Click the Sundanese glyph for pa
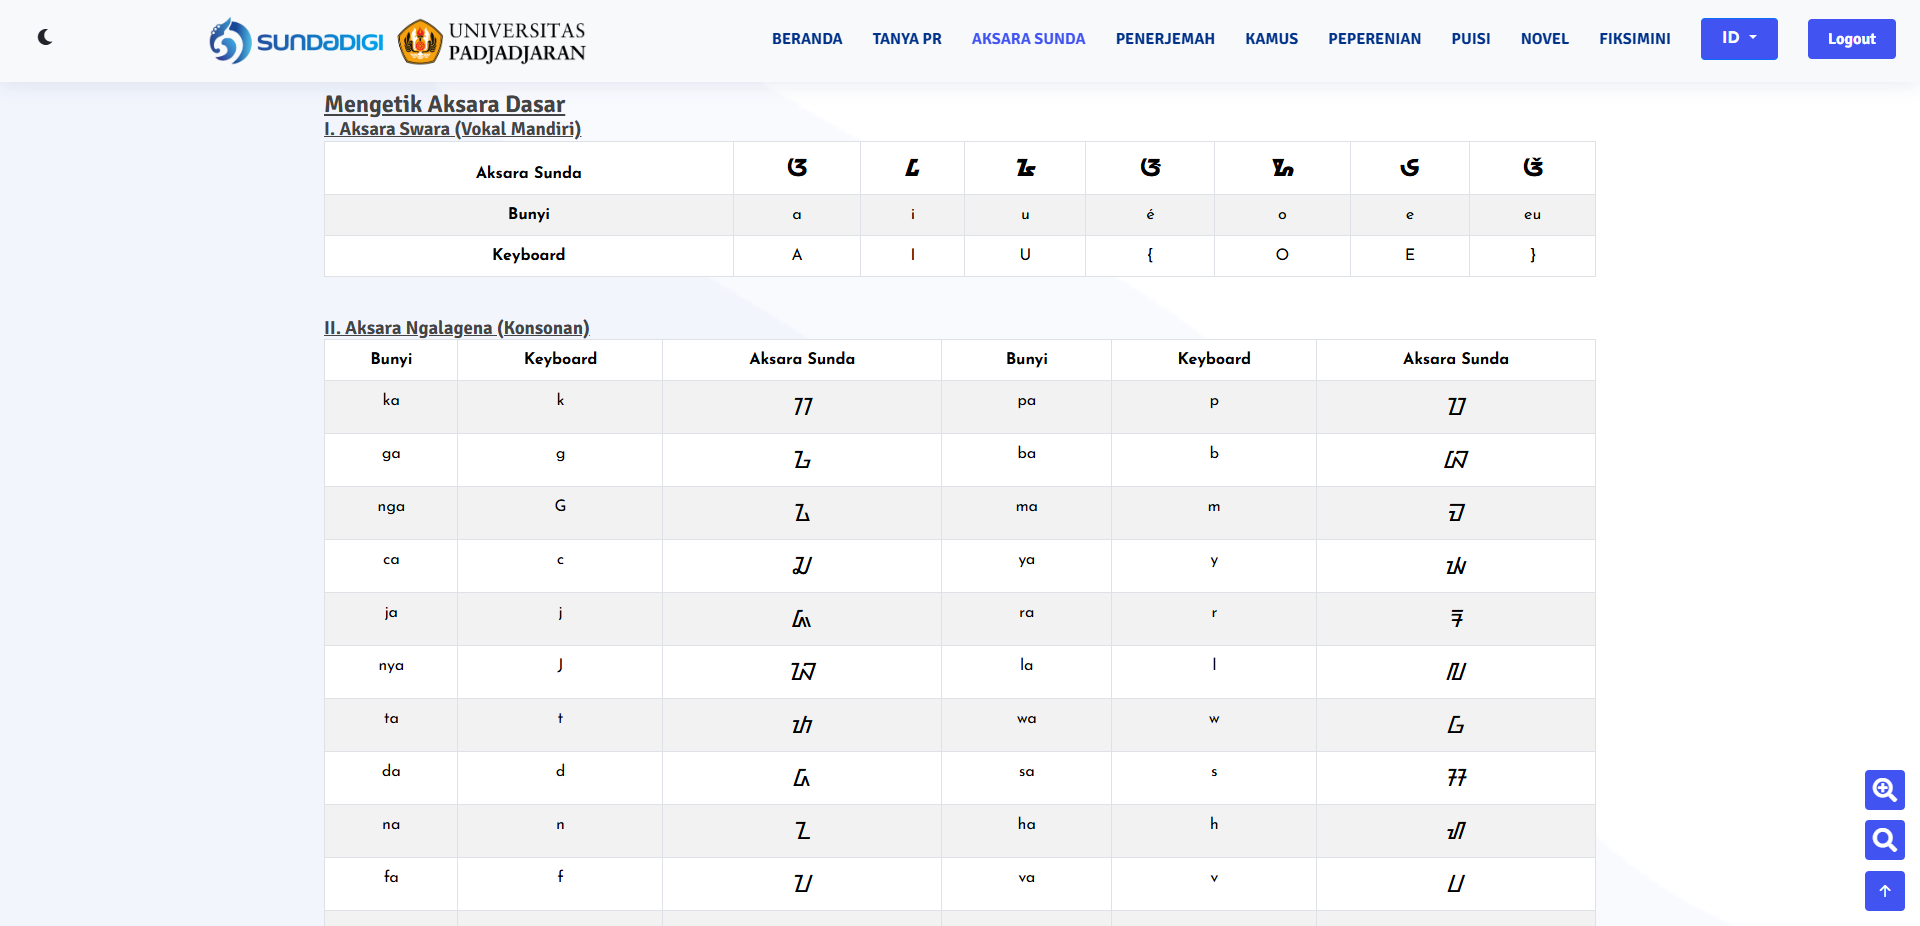The image size is (1920, 926). pyautogui.click(x=1456, y=406)
